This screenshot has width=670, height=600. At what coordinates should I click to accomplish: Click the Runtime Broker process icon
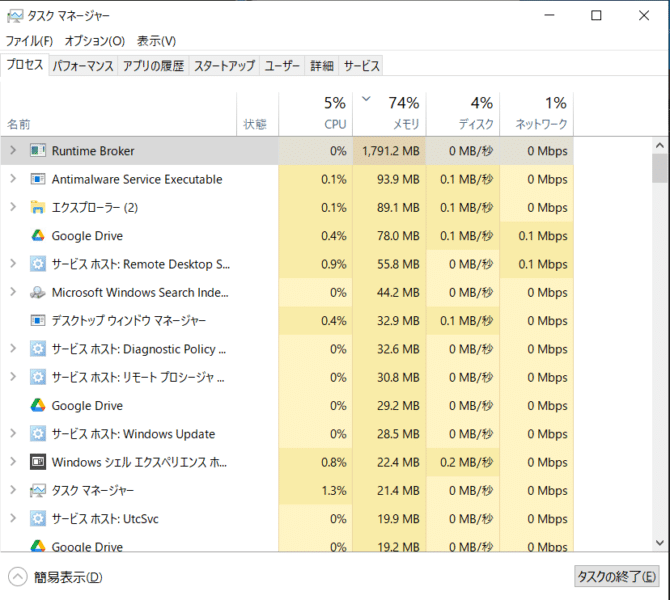pyautogui.click(x=38, y=151)
